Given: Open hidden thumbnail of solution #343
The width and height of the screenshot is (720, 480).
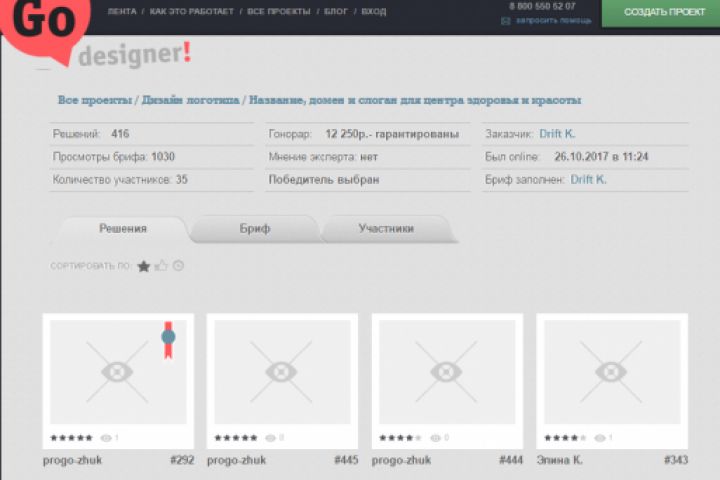Looking at the screenshot, I should (x=612, y=372).
